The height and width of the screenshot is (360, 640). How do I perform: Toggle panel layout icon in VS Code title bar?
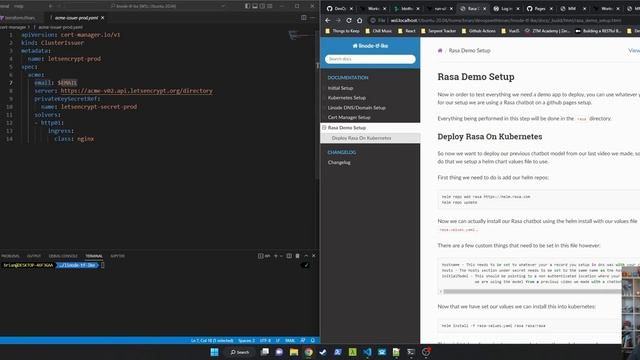point(255,6)
